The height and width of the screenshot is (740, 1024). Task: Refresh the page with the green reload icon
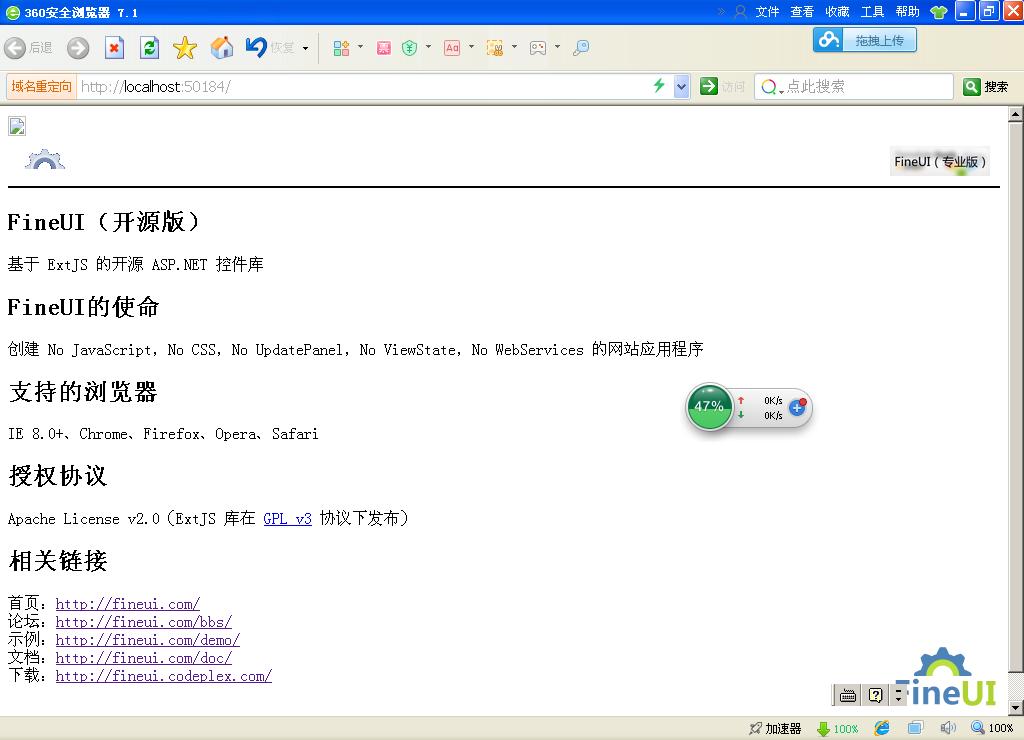click(150, 48)
